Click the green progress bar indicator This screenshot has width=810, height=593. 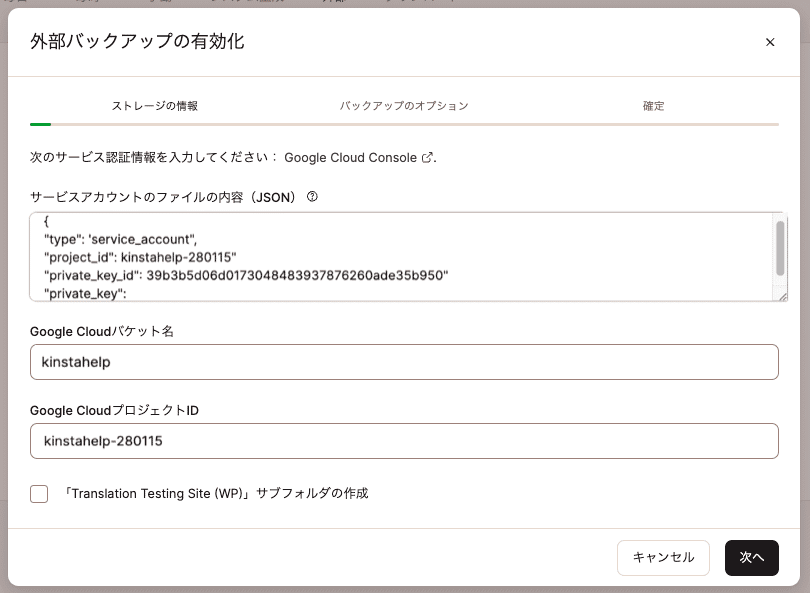(40, 125)
